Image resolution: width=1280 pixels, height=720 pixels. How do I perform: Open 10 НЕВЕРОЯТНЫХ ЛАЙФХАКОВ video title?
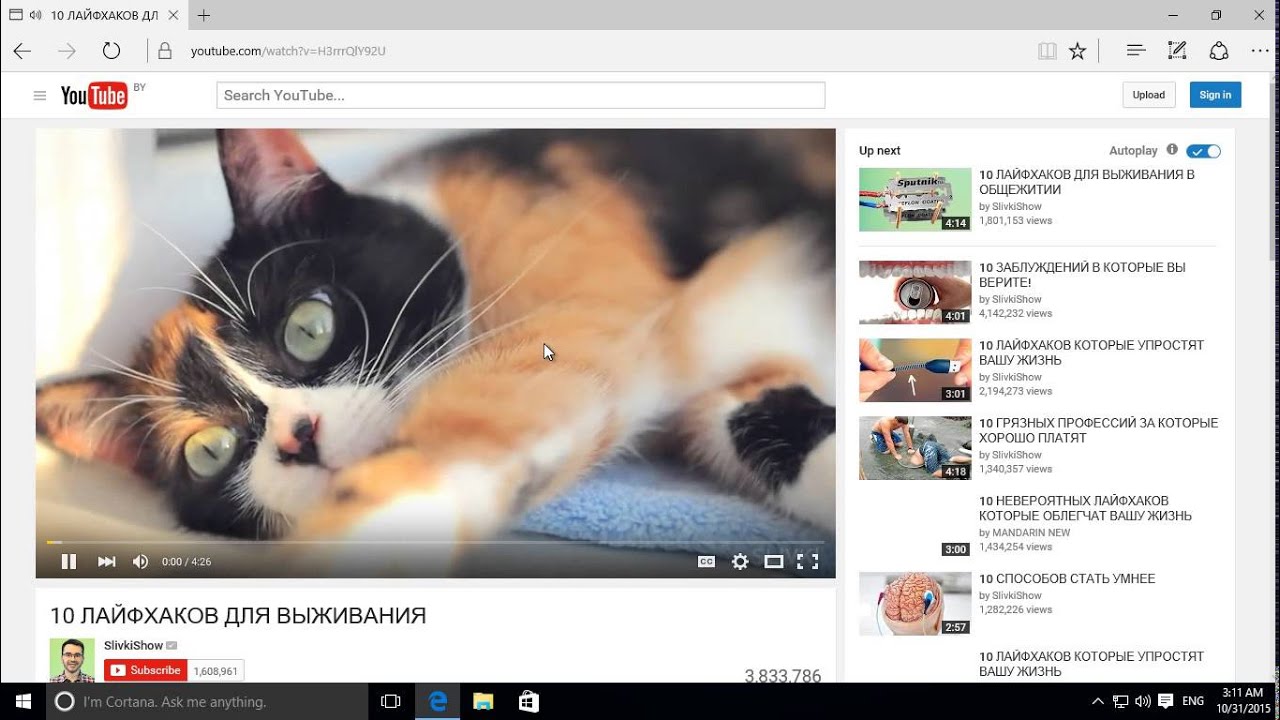(1085, 509)
